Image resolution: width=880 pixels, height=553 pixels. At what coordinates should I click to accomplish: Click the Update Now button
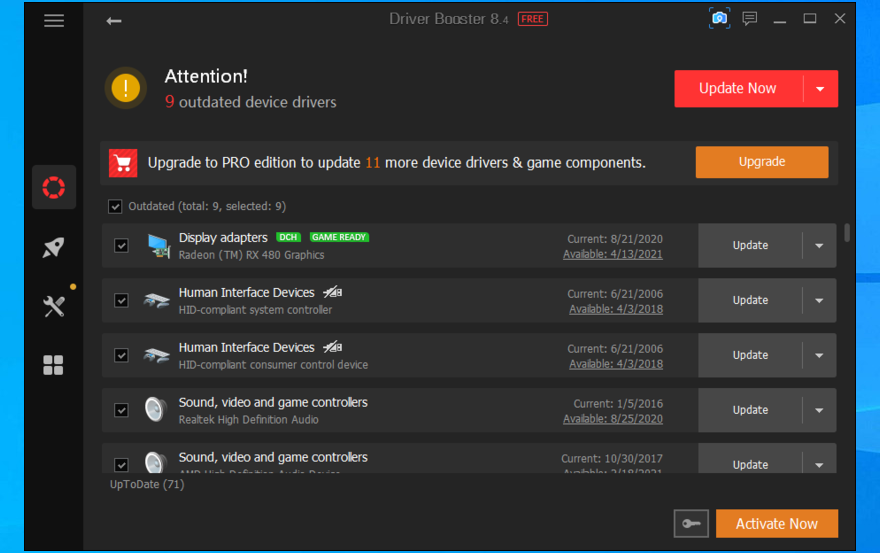coord(738,89)
